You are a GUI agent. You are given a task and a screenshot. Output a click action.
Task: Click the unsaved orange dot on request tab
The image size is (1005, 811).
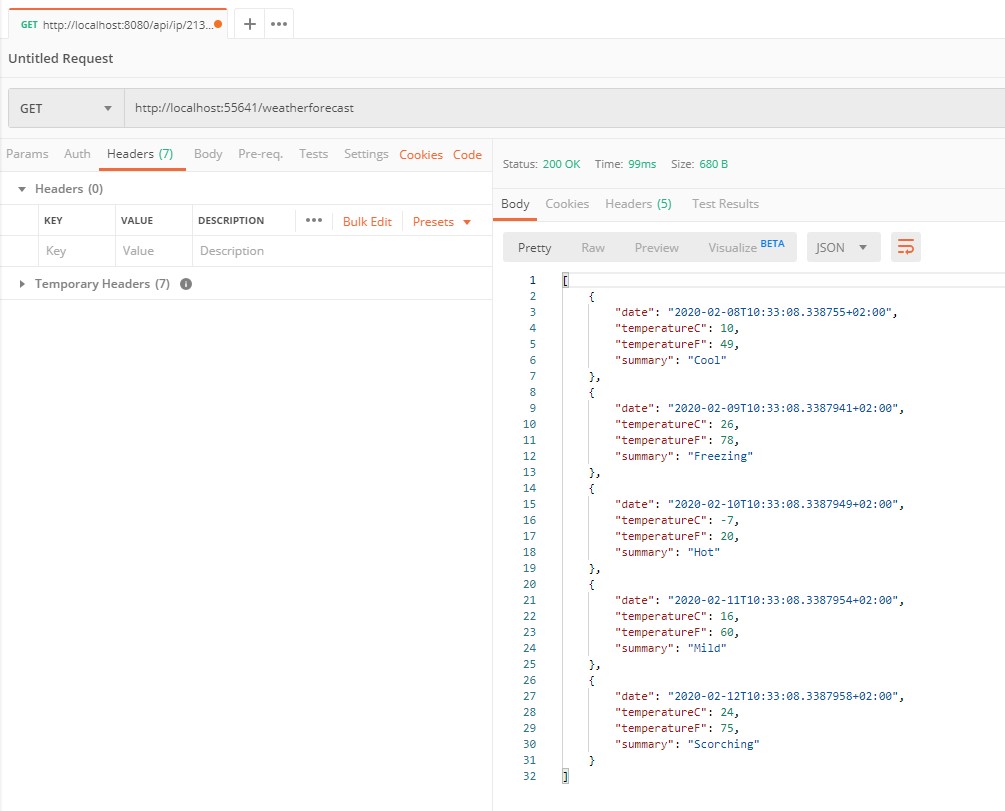218,24
